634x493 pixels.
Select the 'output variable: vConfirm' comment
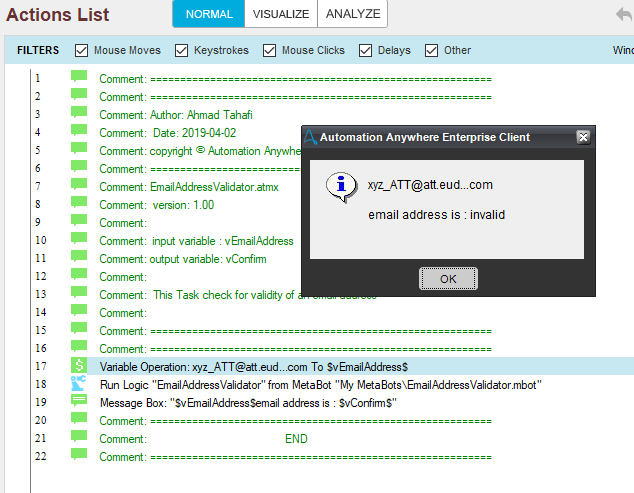183,259
